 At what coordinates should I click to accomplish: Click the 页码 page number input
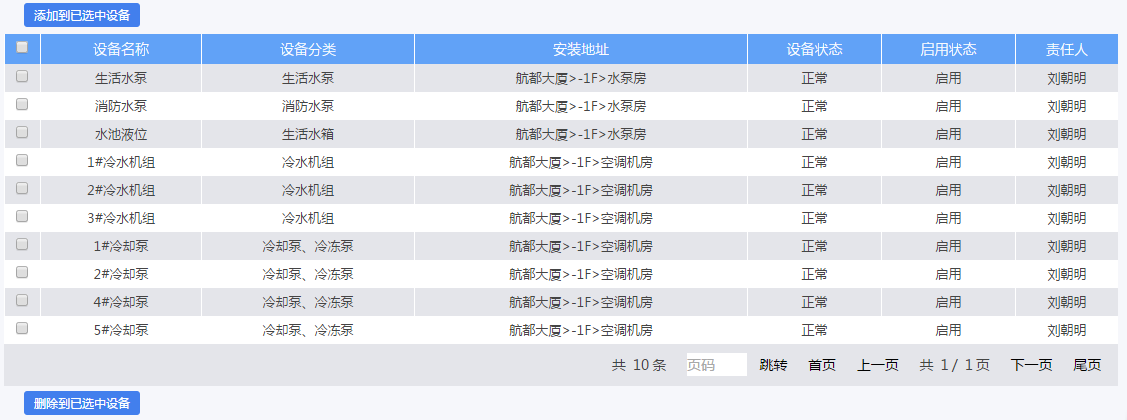tap(716, 365)
